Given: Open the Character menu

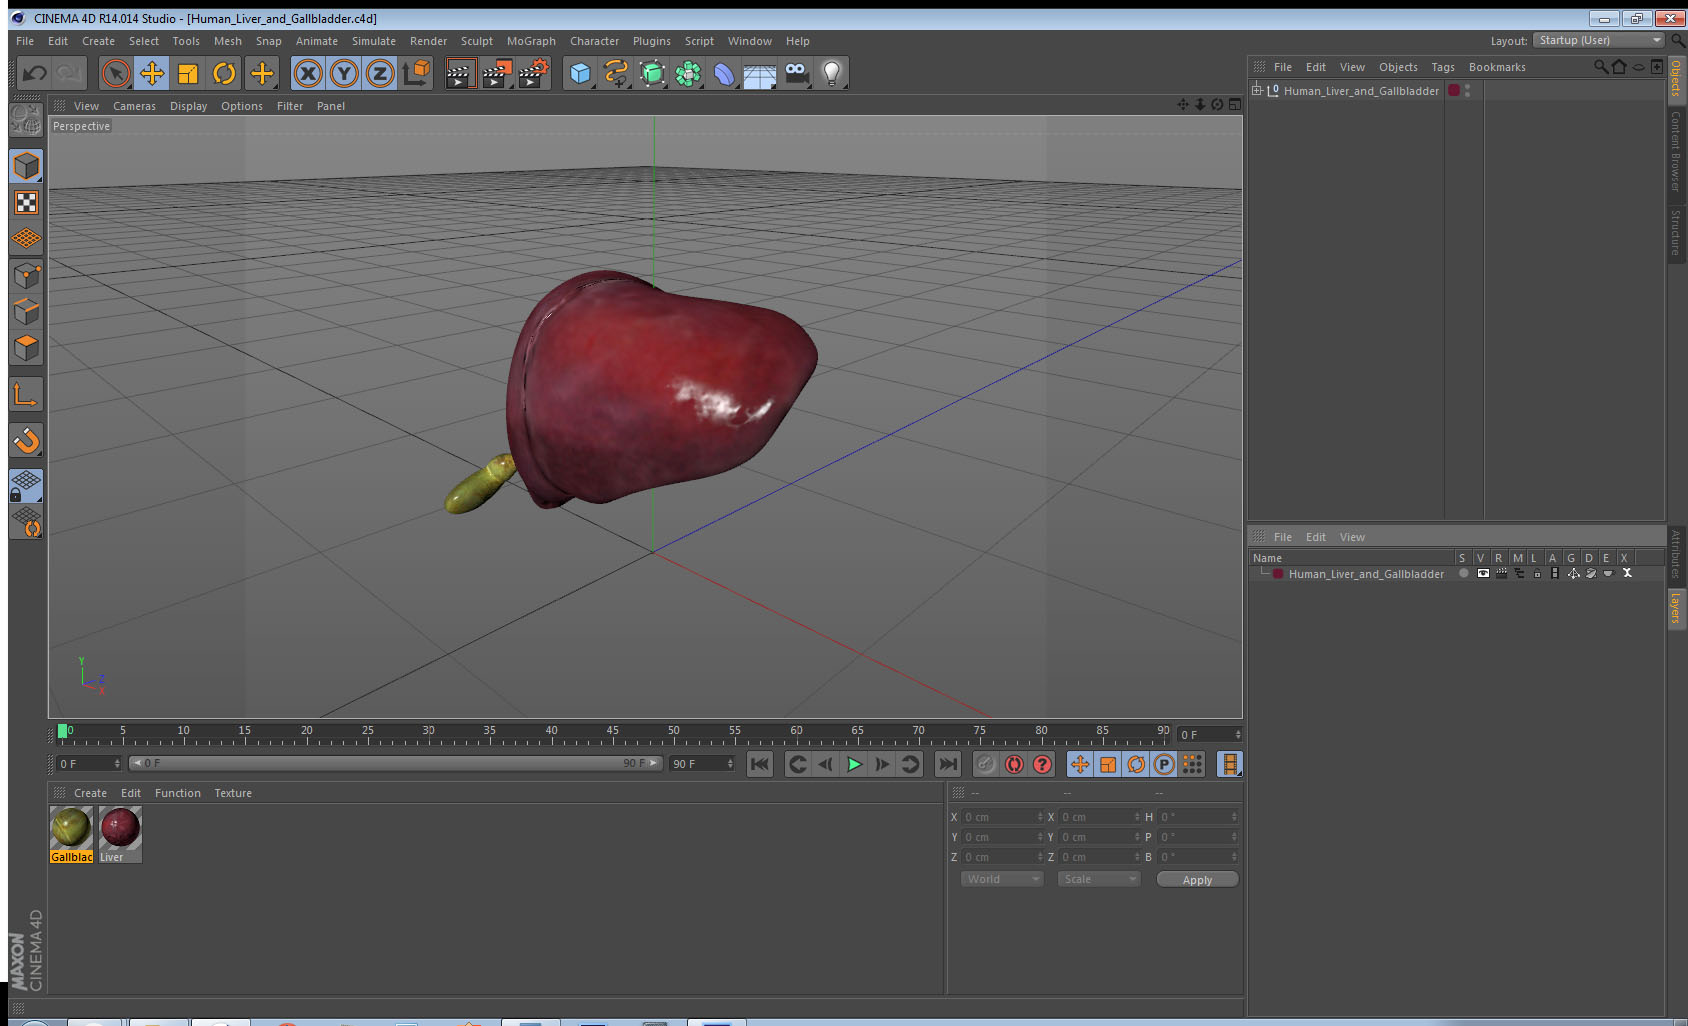Looking at the screenshot, I should click(594, 41).
